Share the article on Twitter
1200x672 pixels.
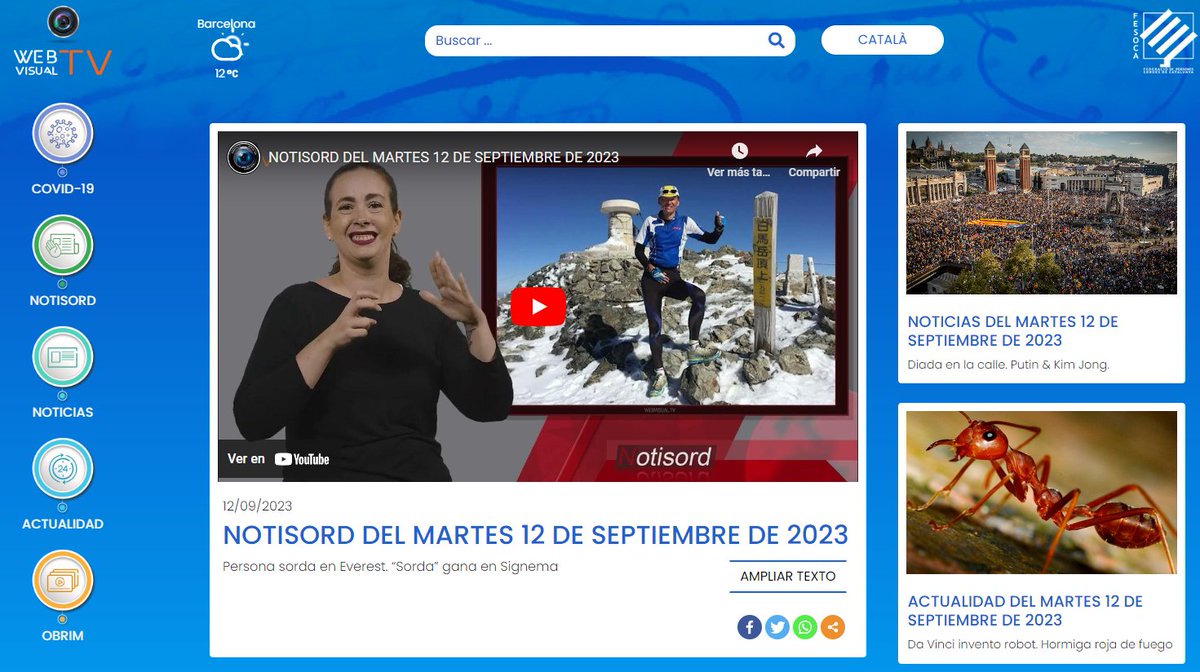point(776,627)
